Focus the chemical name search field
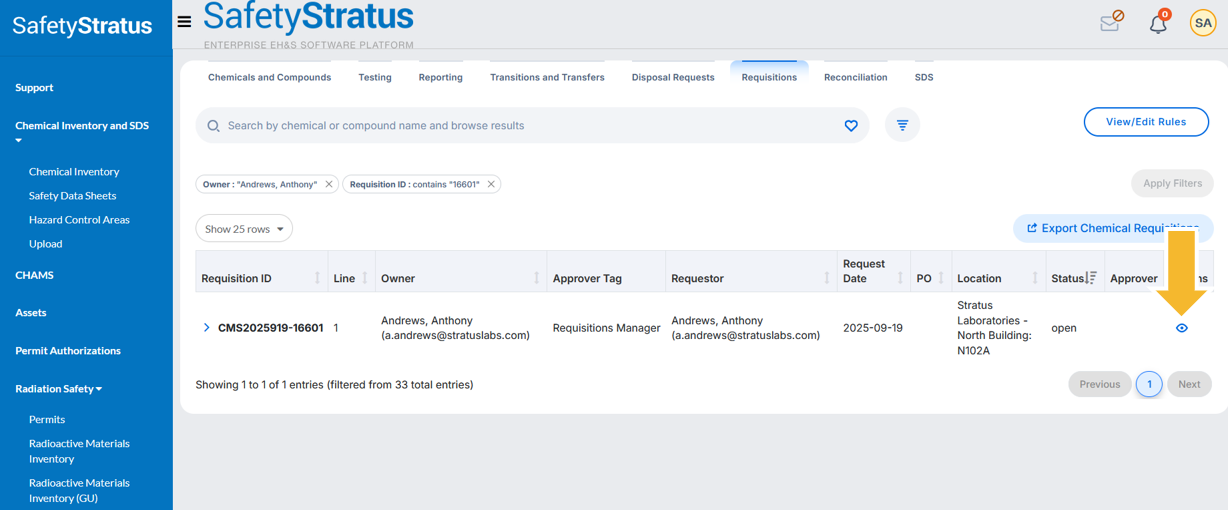The height and width of the screenshot is (510, 1228). tap(530, 126)
